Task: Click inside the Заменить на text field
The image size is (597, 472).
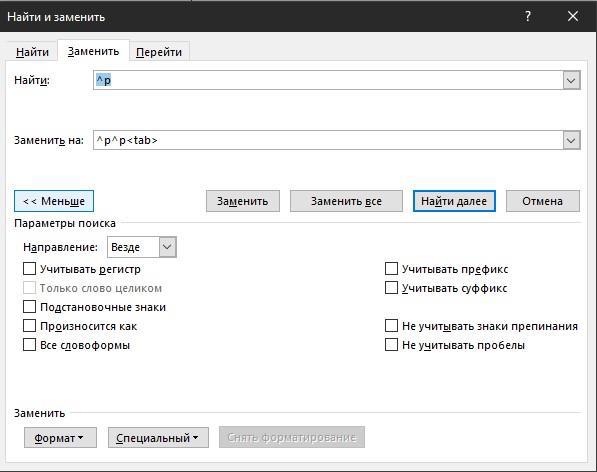Action: 328,140
